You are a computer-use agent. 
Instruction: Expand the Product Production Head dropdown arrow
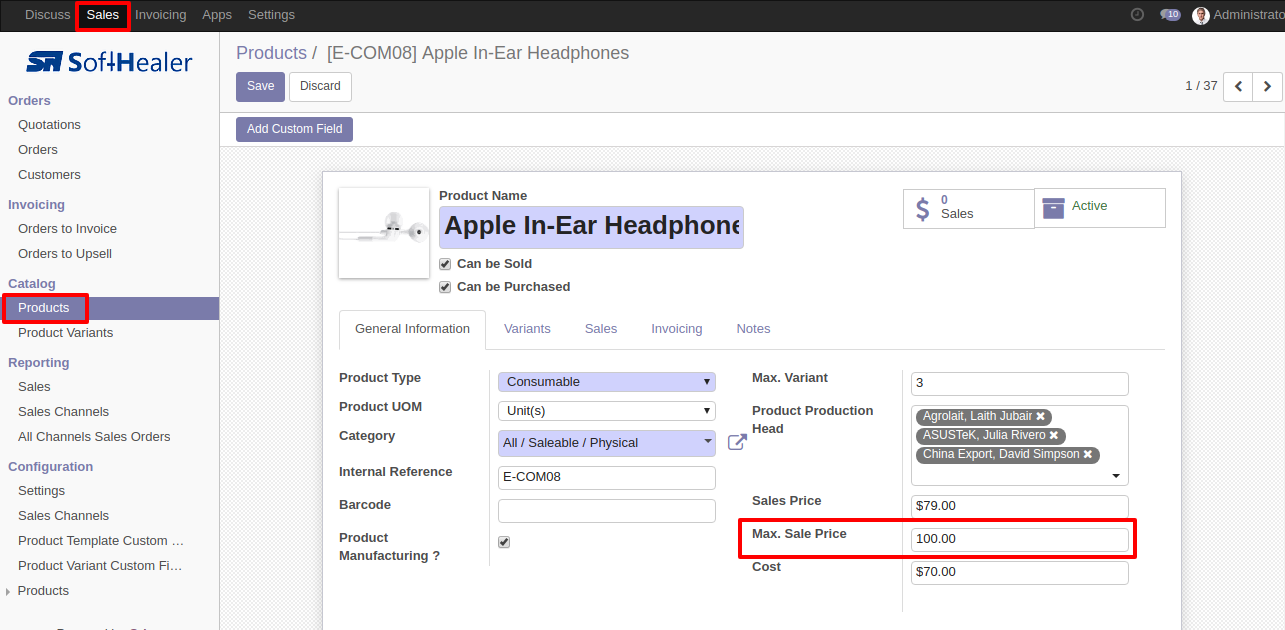point(1116,477)
